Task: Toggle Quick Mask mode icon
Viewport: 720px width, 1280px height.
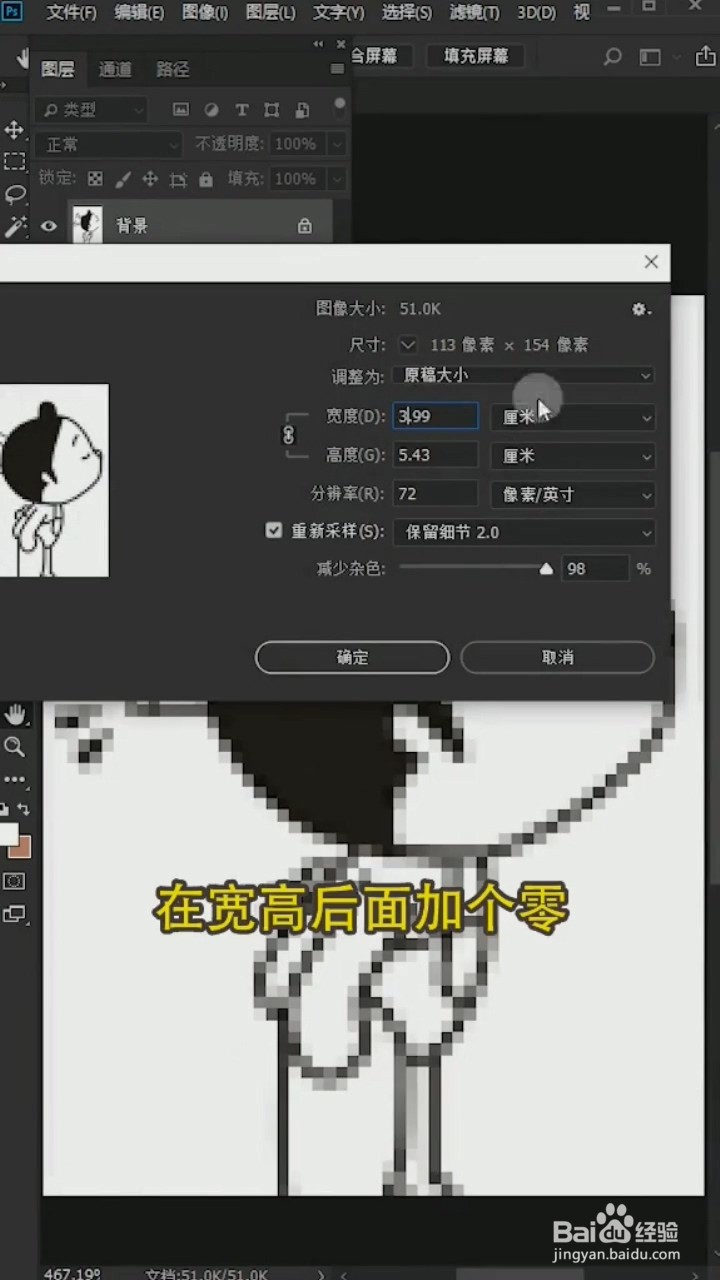Action: [x=14, y=881]
